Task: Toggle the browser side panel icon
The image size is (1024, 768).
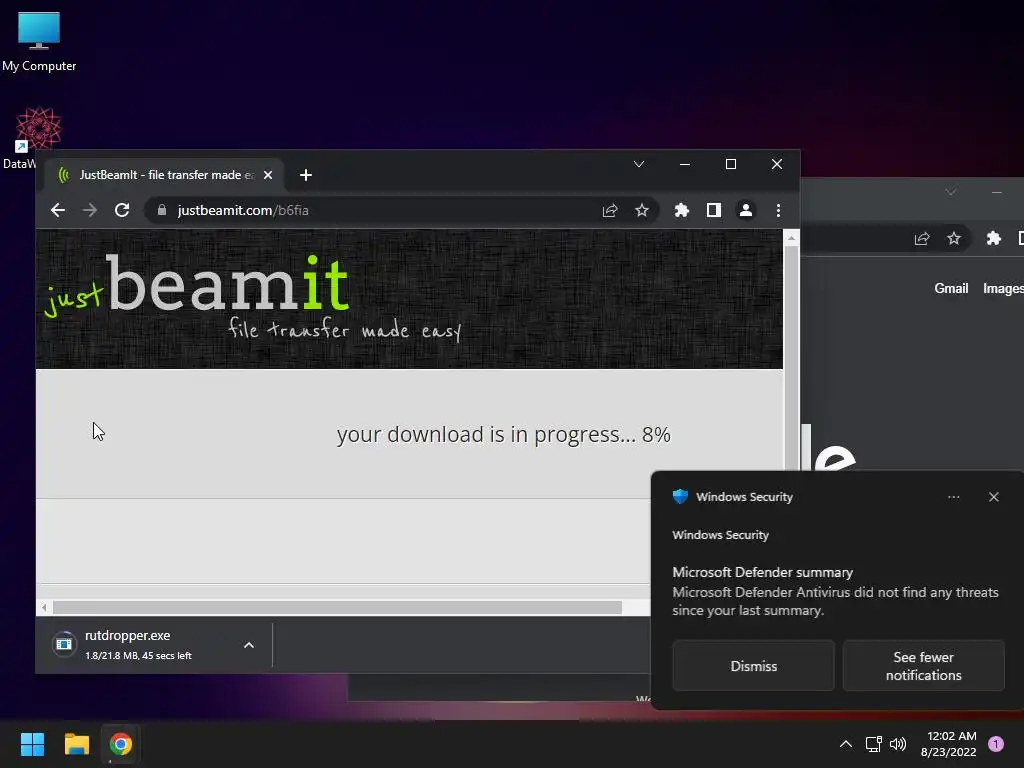Action: pos(714,210)
